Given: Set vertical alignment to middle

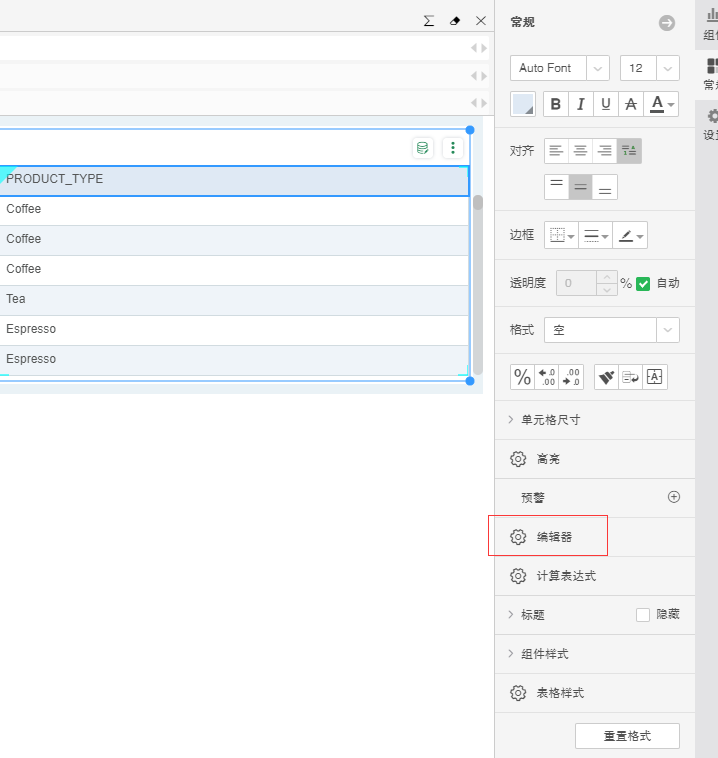Looking at the screenshot, I should tap(581, 187).
